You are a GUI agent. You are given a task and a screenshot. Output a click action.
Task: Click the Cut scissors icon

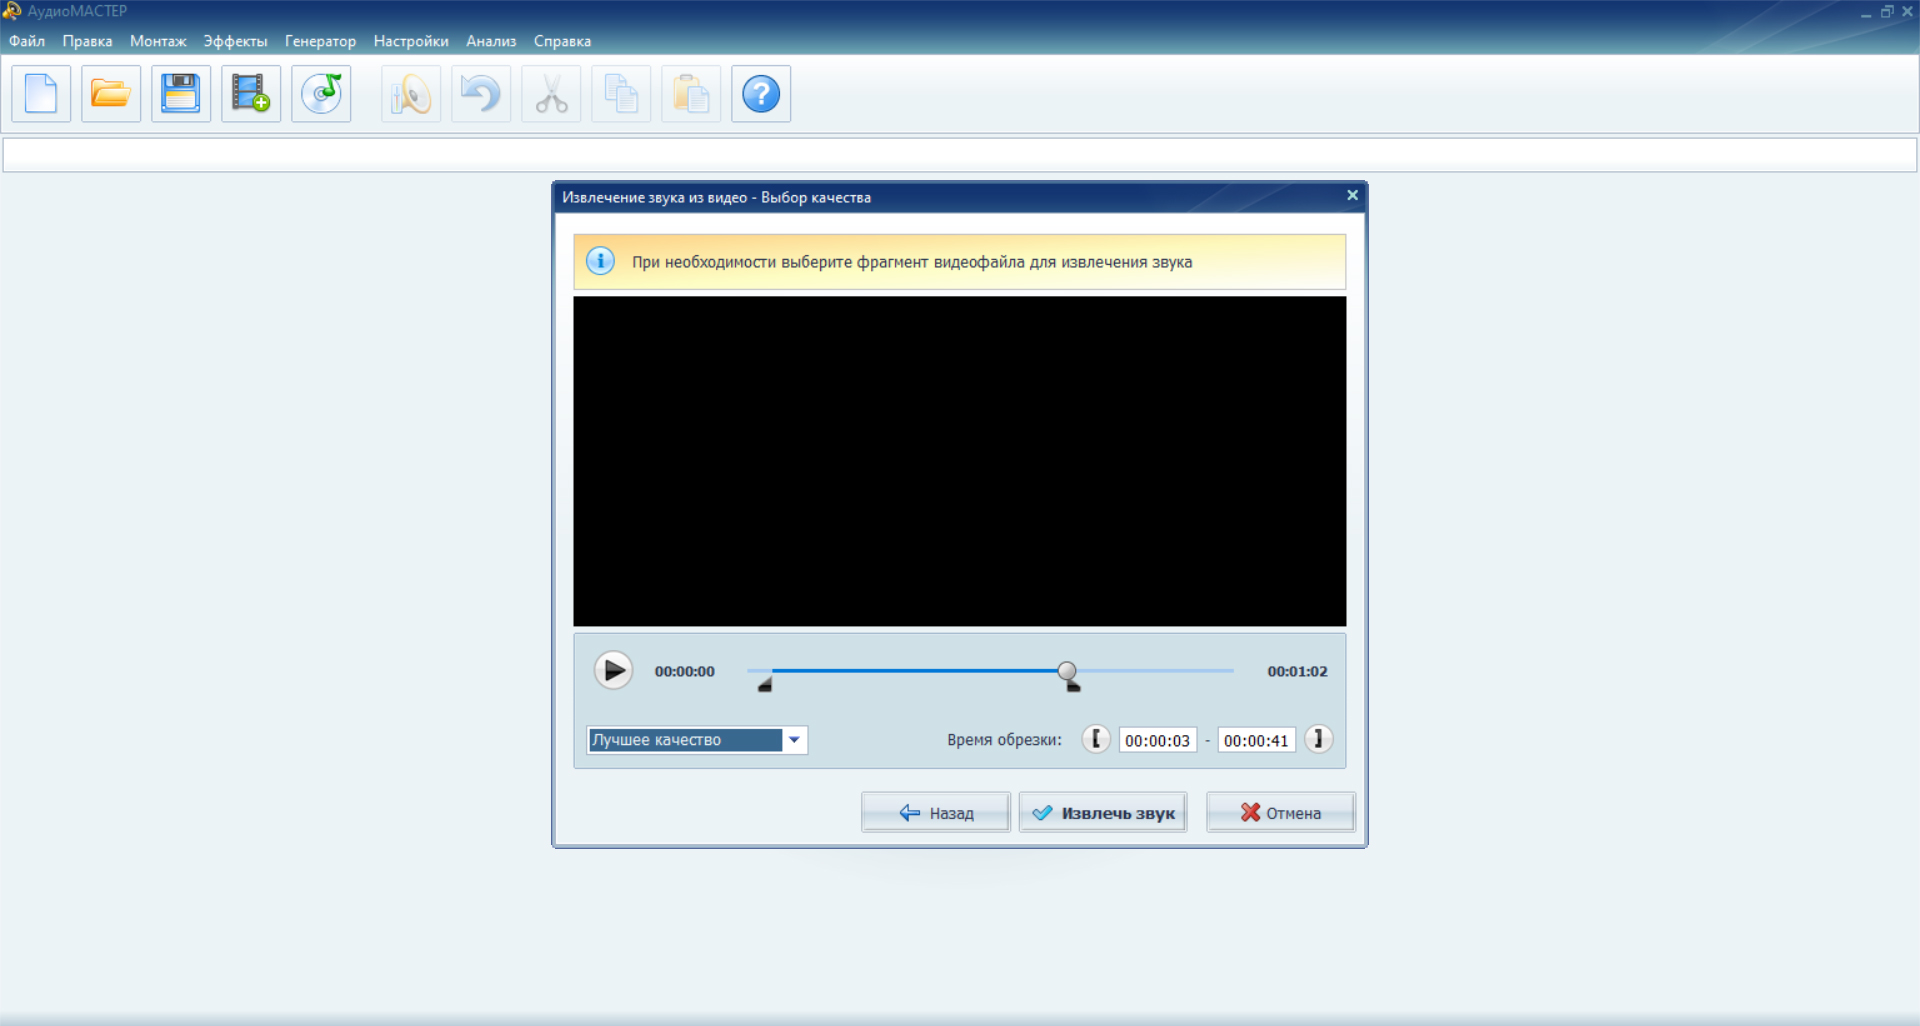click(x=551, y=94)
